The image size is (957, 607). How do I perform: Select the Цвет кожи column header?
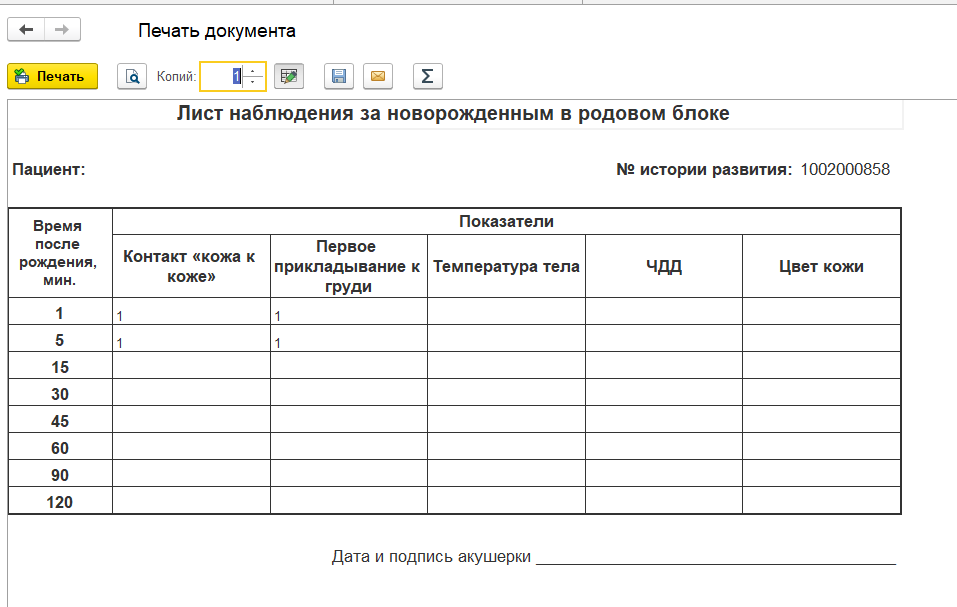[821, 266]
